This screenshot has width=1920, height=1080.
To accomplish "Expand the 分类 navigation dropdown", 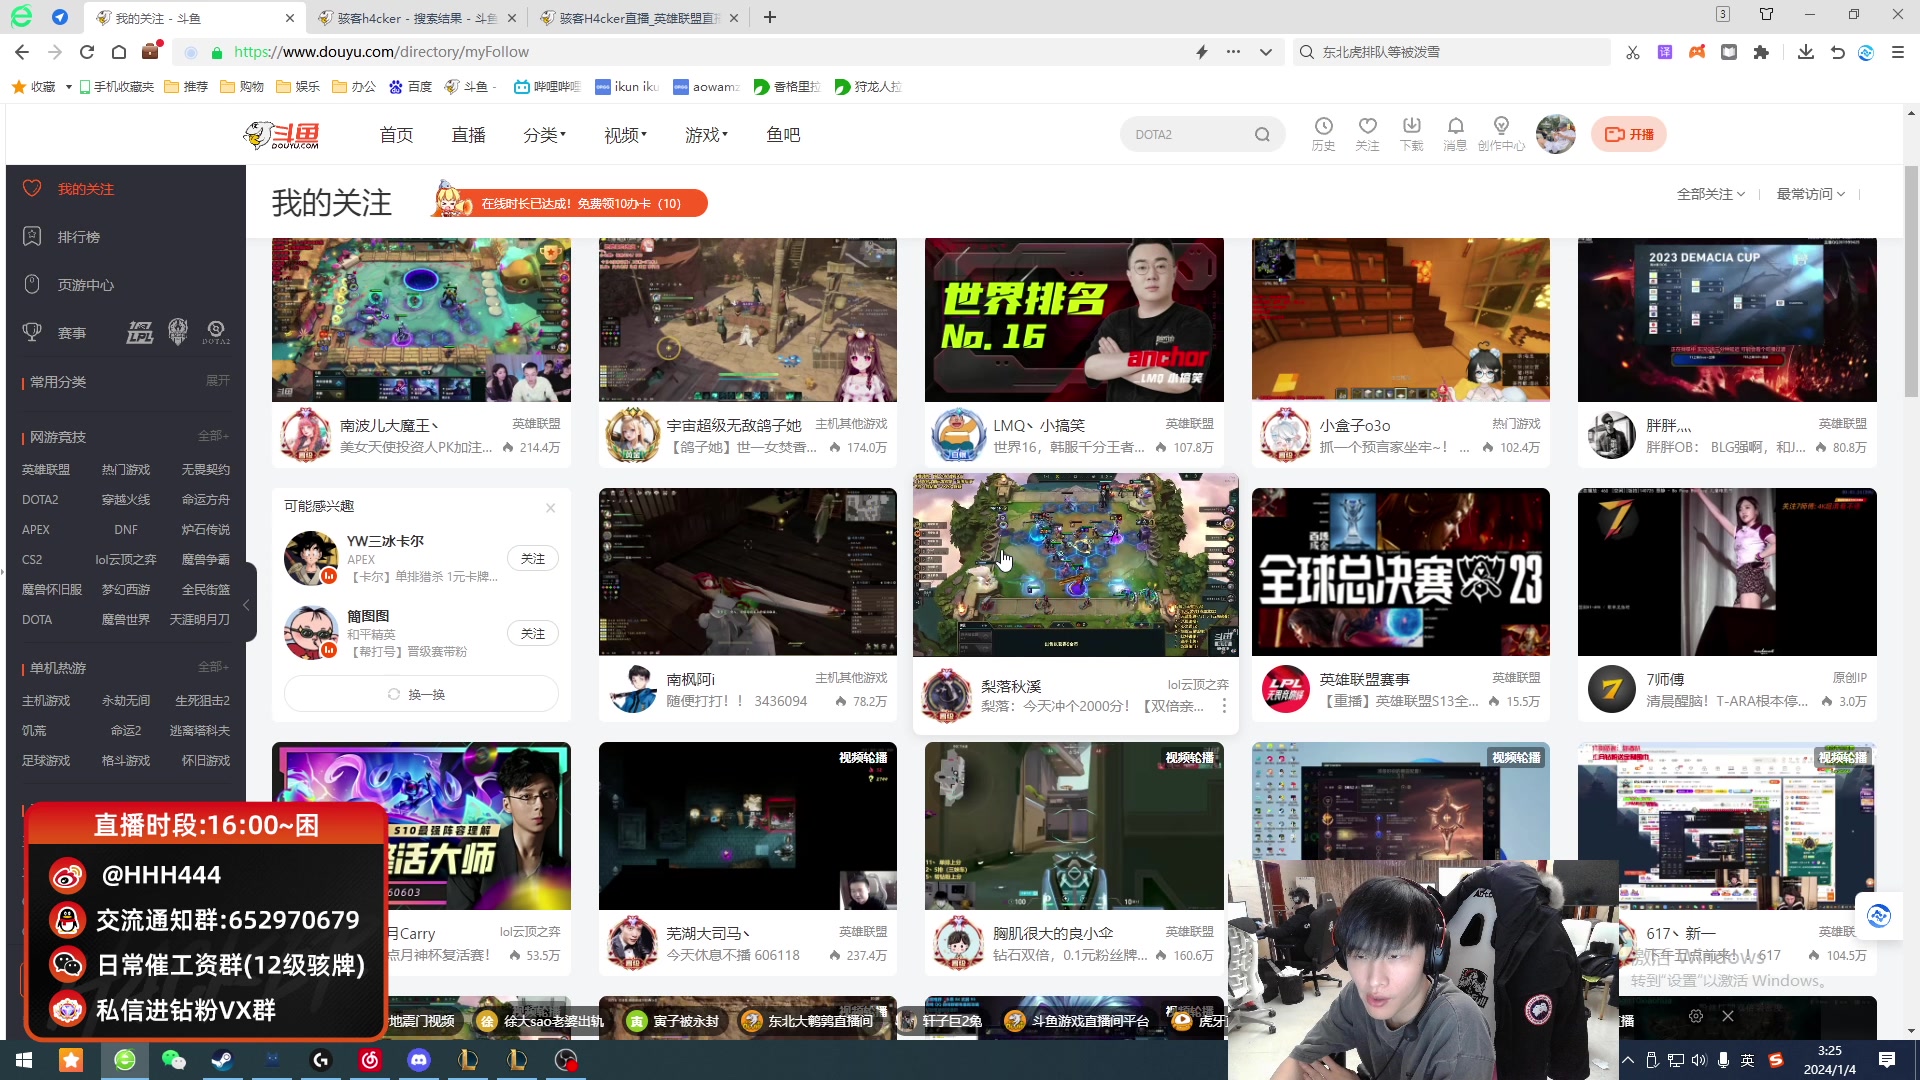I will pyautogui.click(x=544, y=135).
